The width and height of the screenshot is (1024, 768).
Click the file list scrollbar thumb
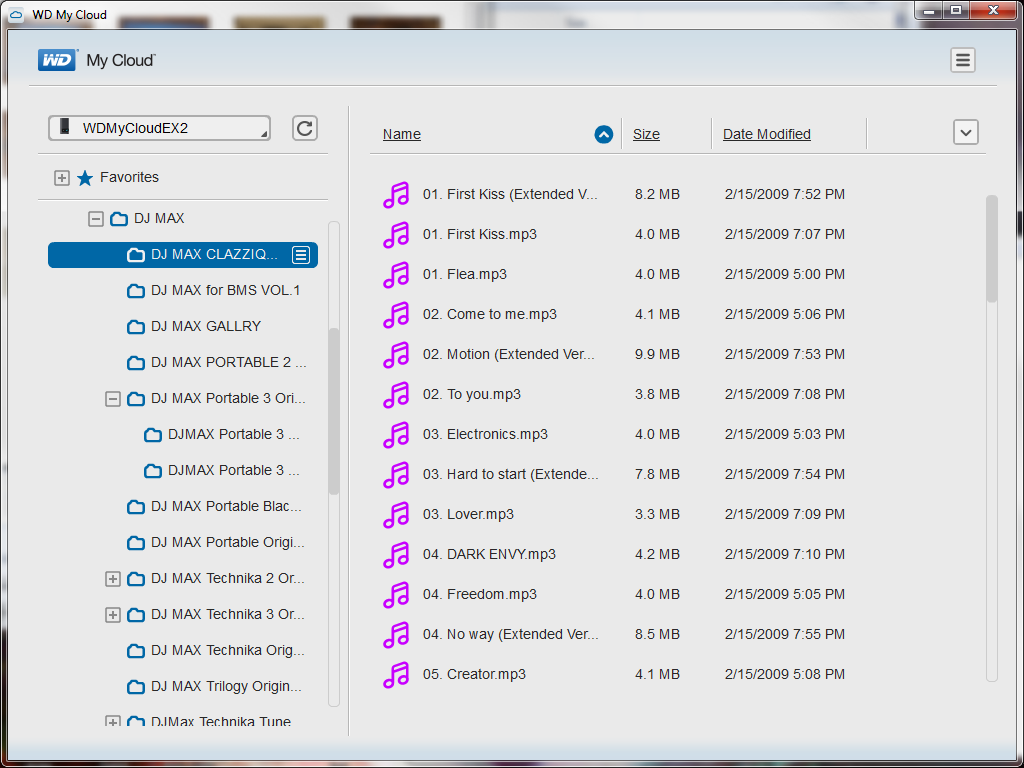pyautogui.click(x=991, y=248)
